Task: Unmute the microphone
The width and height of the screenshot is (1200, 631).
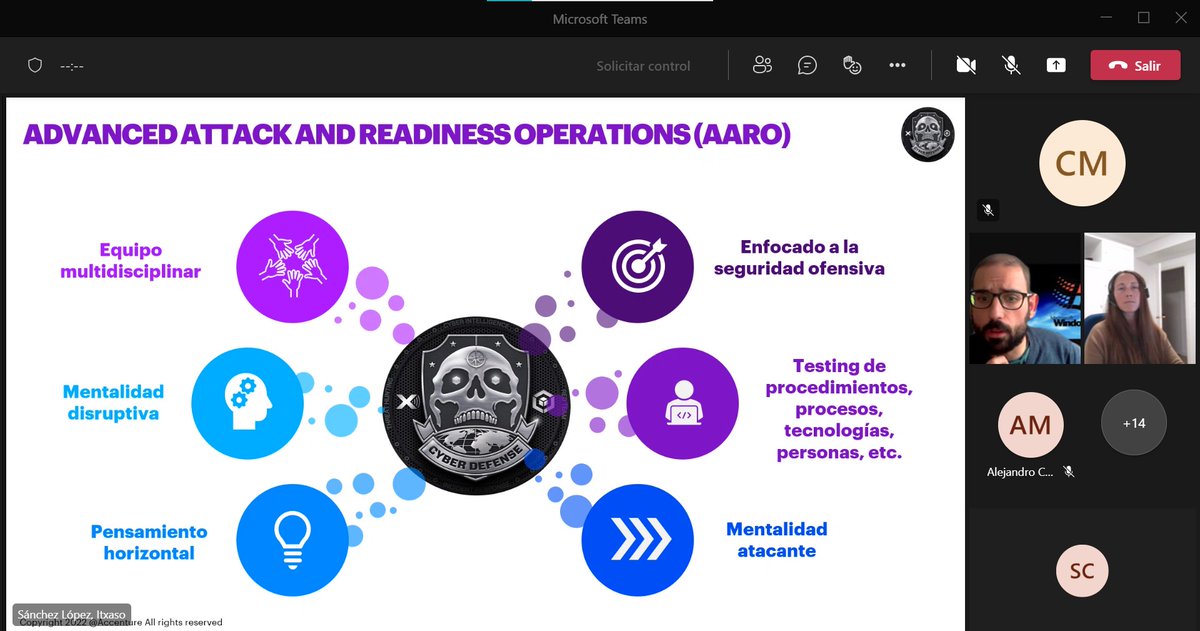Action: coord(1010,64)
